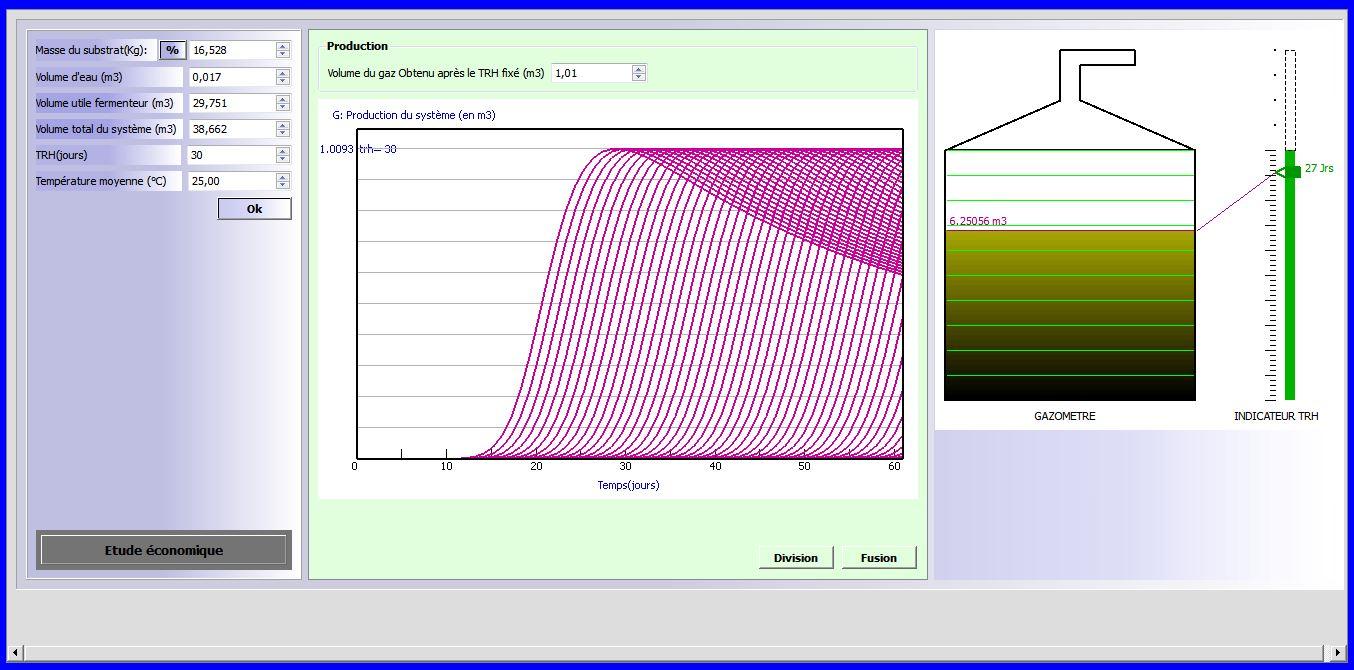
Task: Click the 6.25056 m3 gazometer label
Action: pyautogui.click(x=978, y=221)
